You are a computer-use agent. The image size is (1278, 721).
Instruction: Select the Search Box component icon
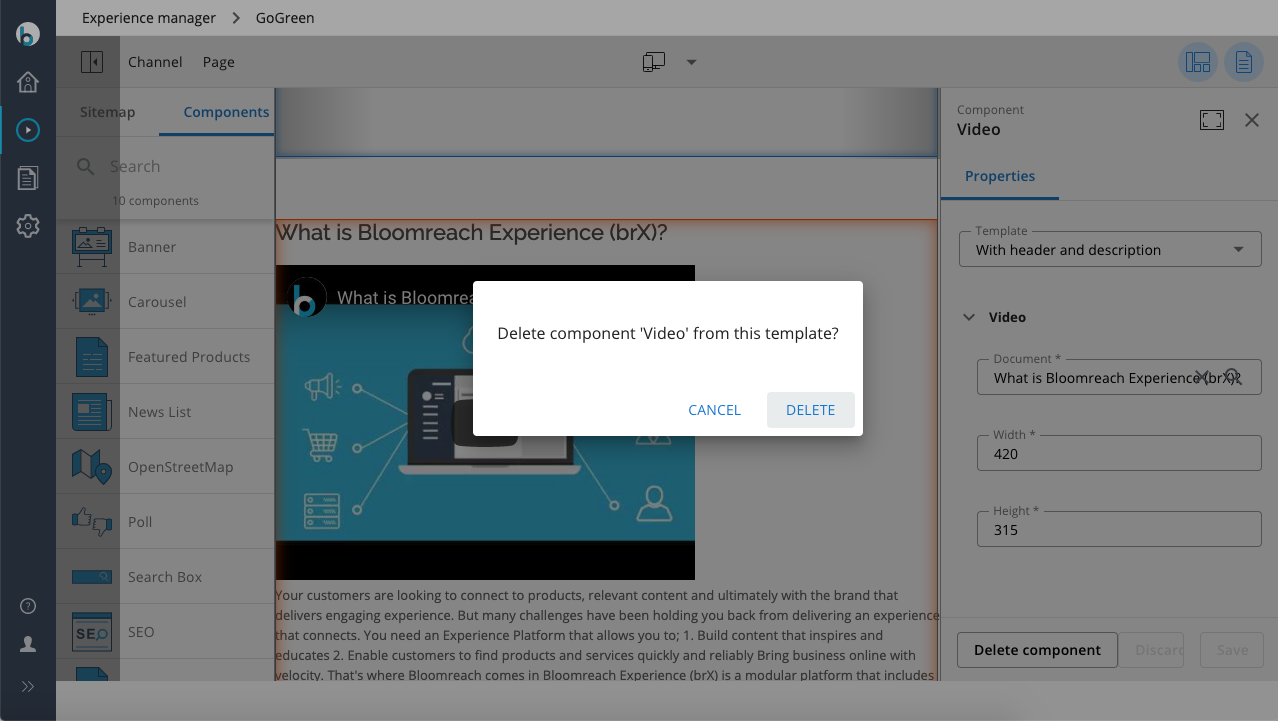pyautogui.click(x=92, y=577)
